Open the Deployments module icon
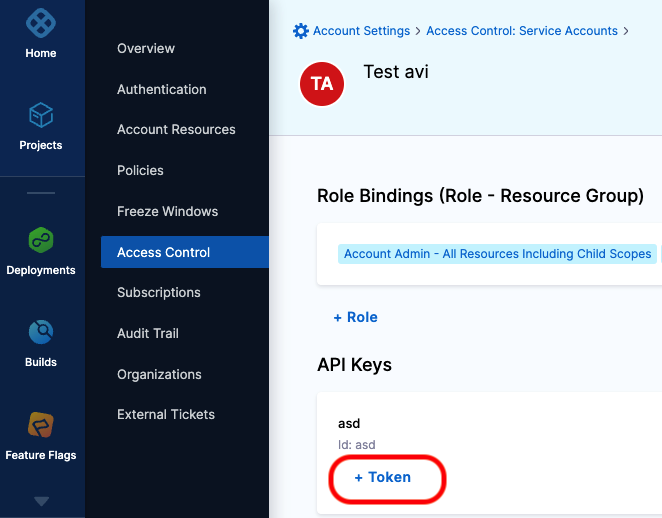Viewport: 662px width, 518px height. point(41,240)
